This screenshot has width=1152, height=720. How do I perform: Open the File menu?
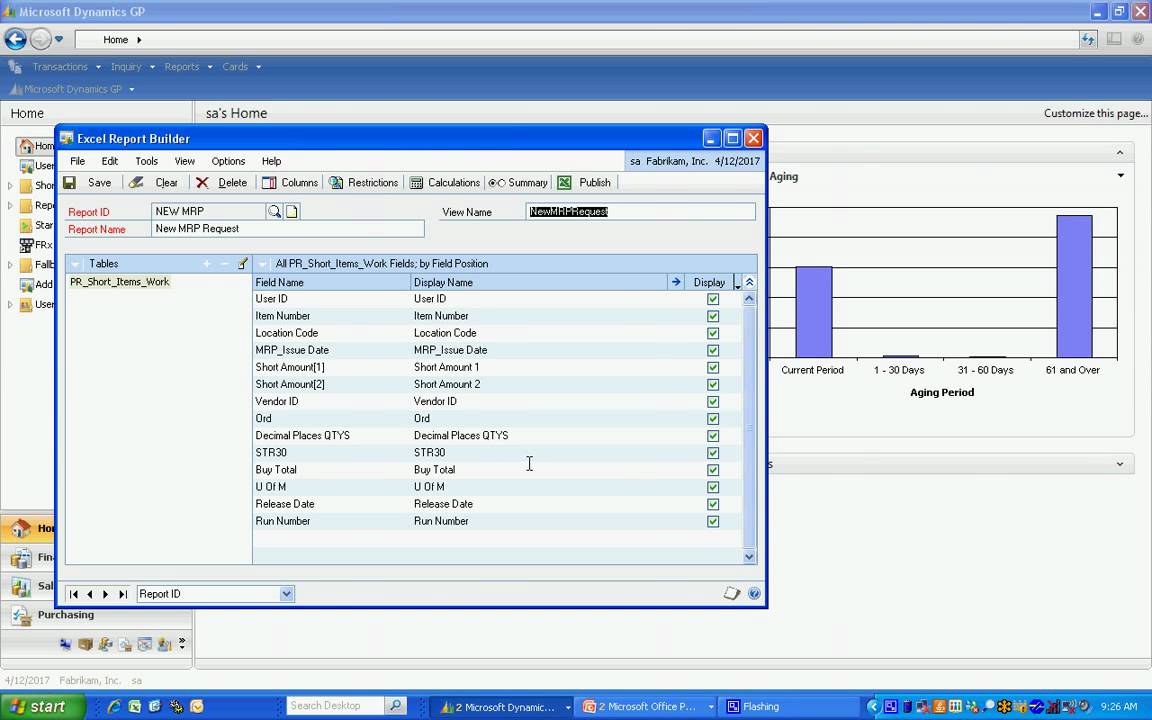pyautogui.click(x=77, y=161)
